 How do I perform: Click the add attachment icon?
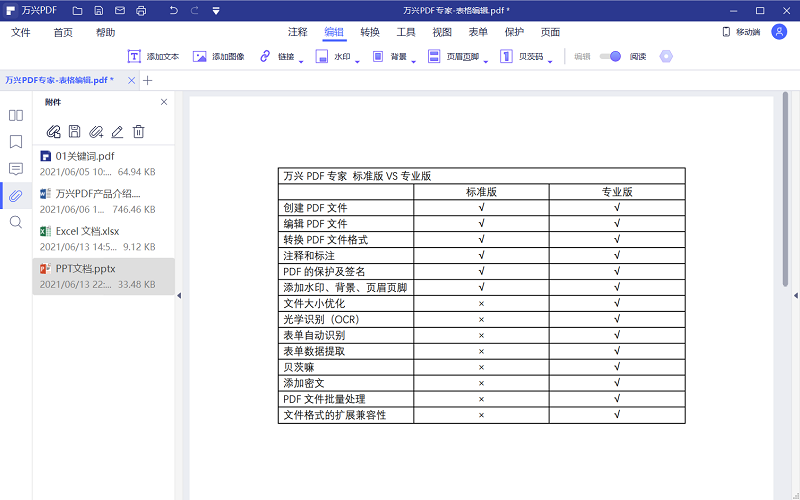coord(54,131)
